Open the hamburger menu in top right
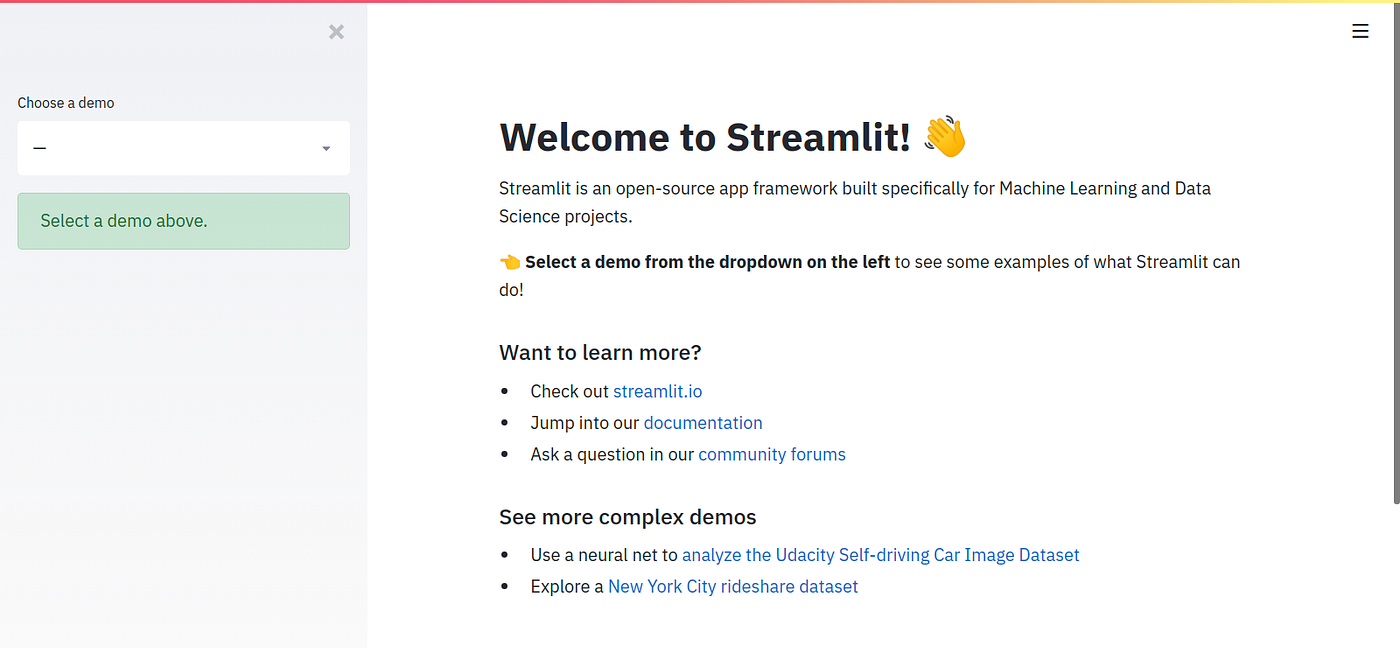This screenshot has height=648, width=1400. coord(1360,31)
